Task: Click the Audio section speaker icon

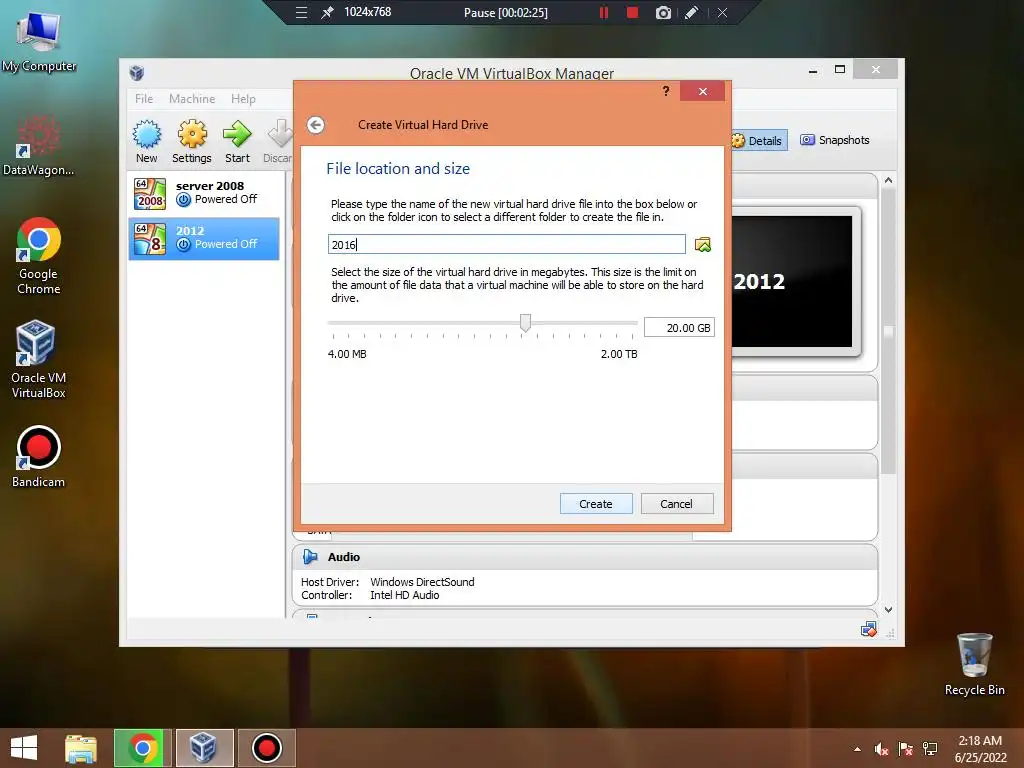Action: (x=310, y=557)
